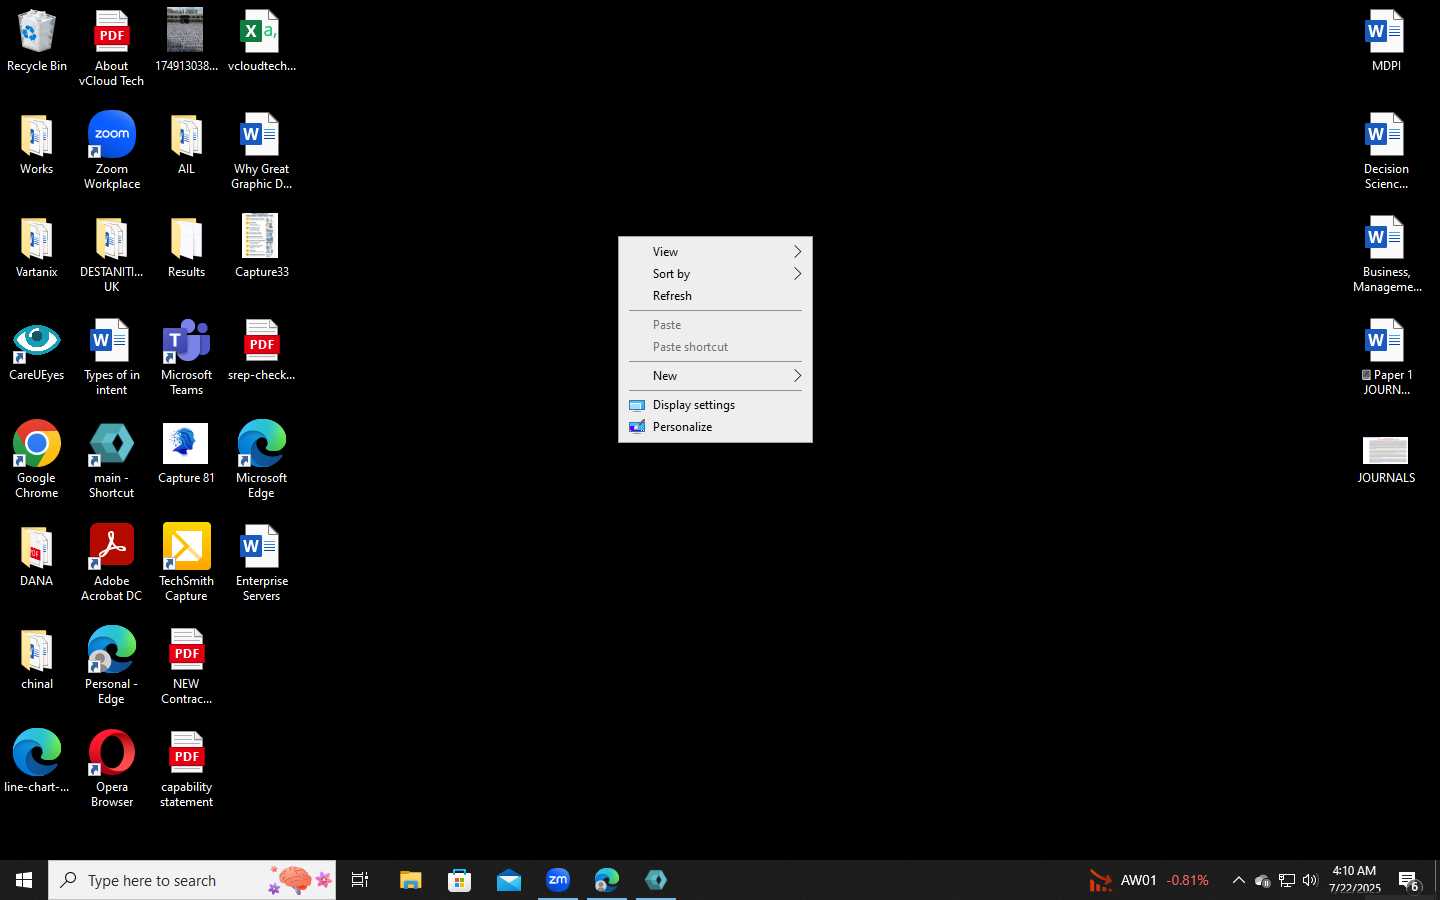Expand the New submenu in context menu
1440x900 pixels.
[x=716, y=376]
